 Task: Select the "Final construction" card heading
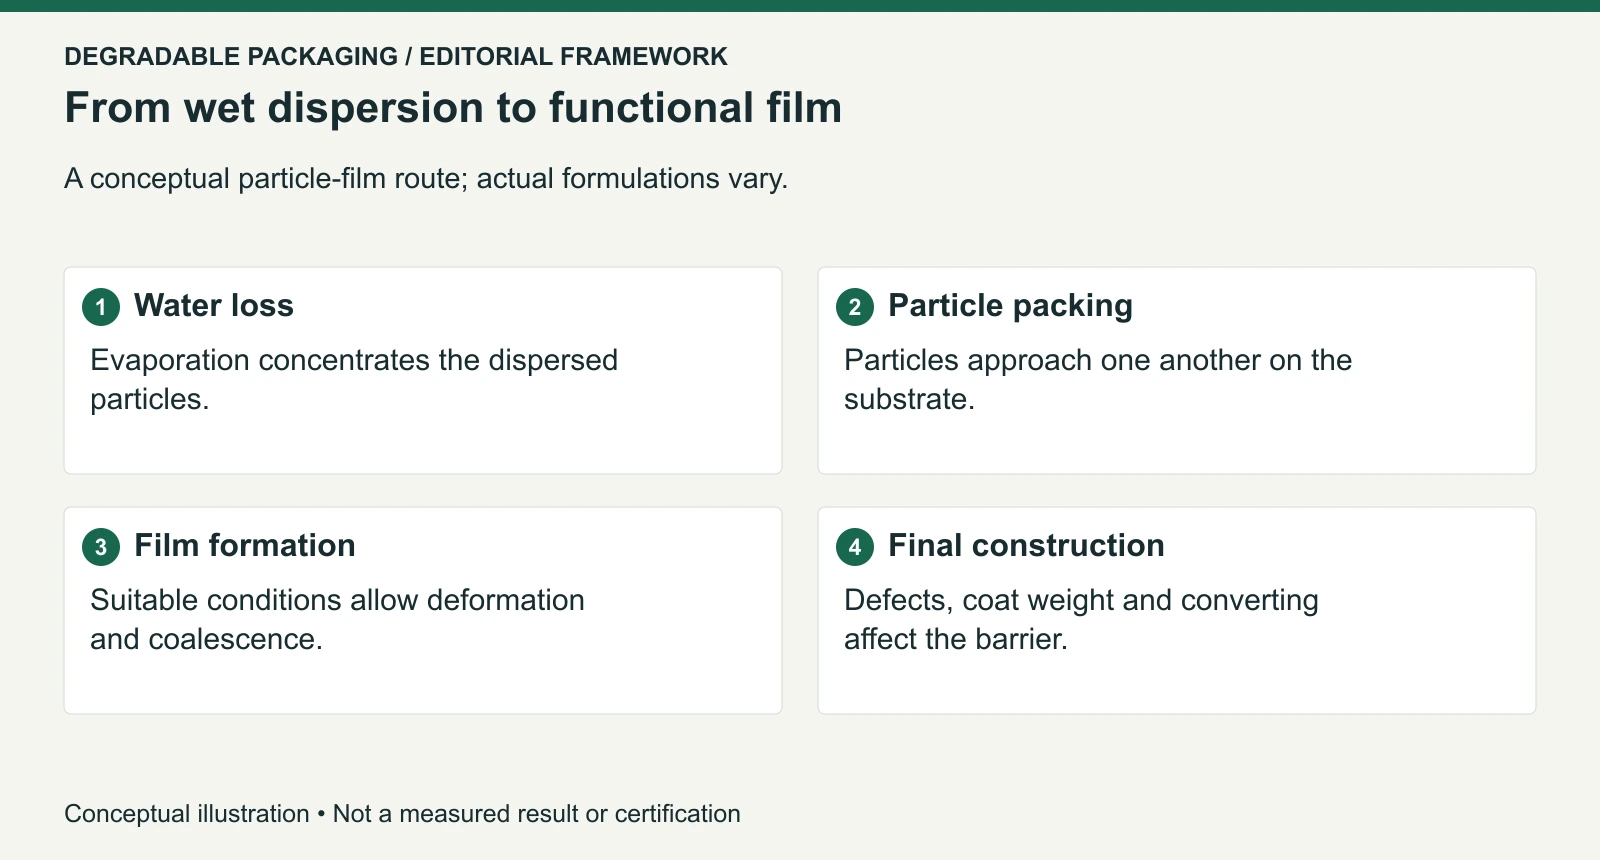click(x=1026, y=545)
